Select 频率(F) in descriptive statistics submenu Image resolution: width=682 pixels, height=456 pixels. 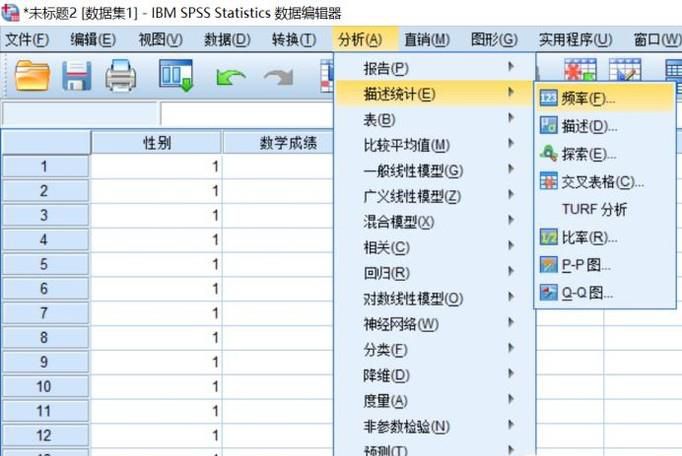(588, 98)
